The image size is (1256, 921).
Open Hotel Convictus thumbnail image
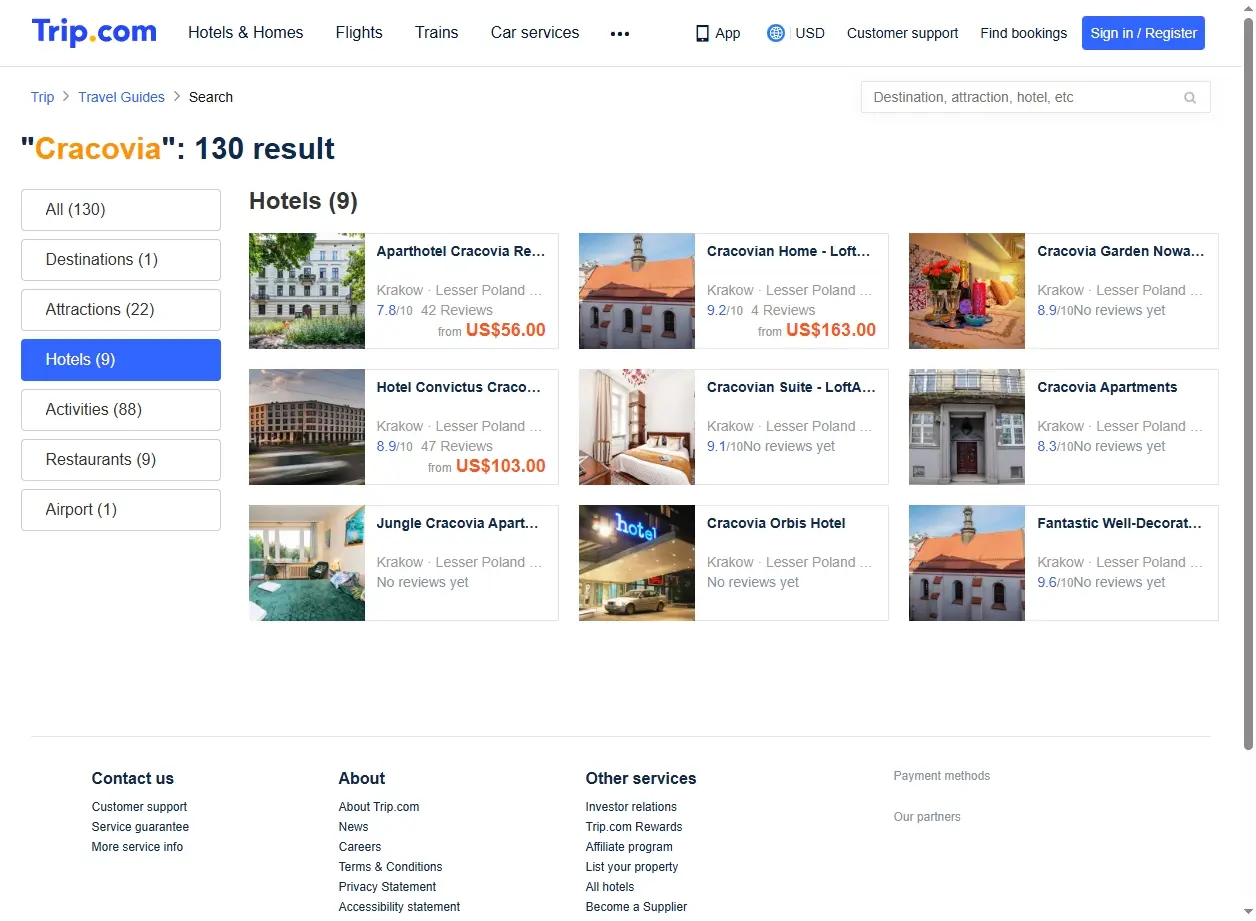[x=307, y=427]
